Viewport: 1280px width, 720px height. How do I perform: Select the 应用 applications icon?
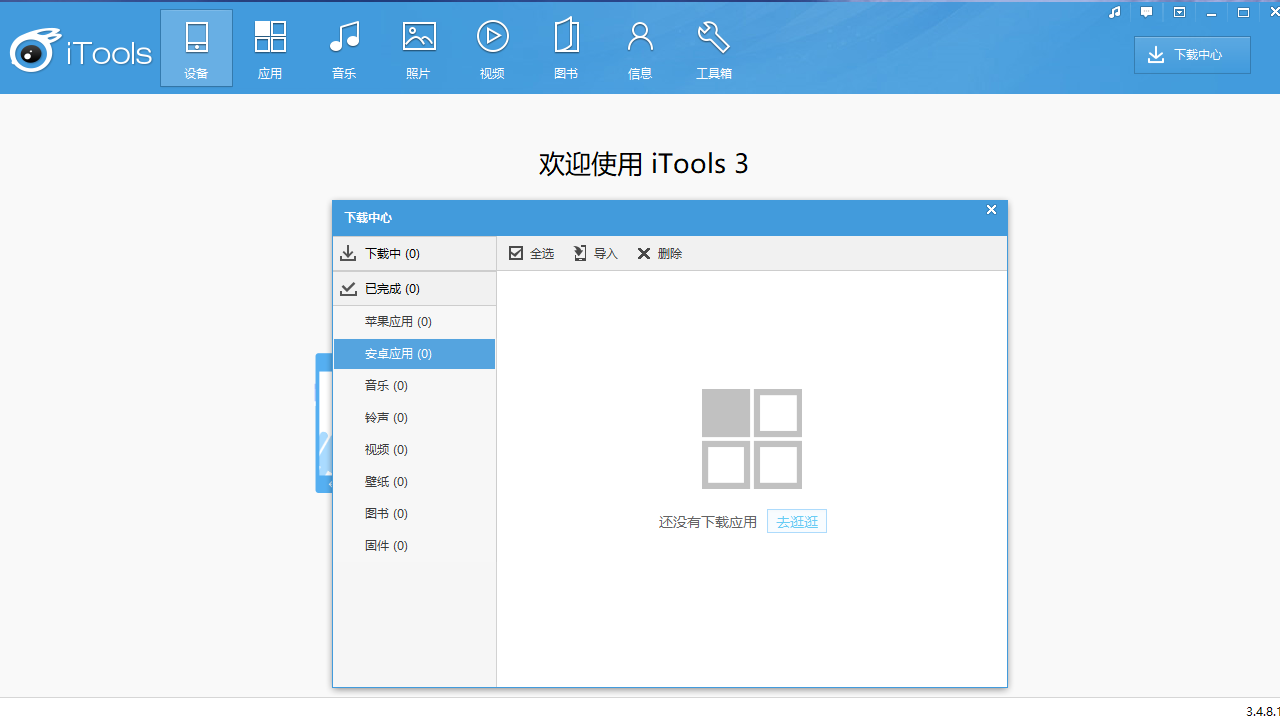(269, 47)
